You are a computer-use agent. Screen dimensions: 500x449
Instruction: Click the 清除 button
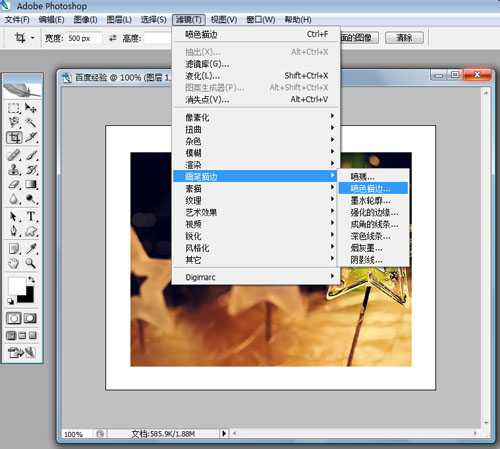coord(404,38)
